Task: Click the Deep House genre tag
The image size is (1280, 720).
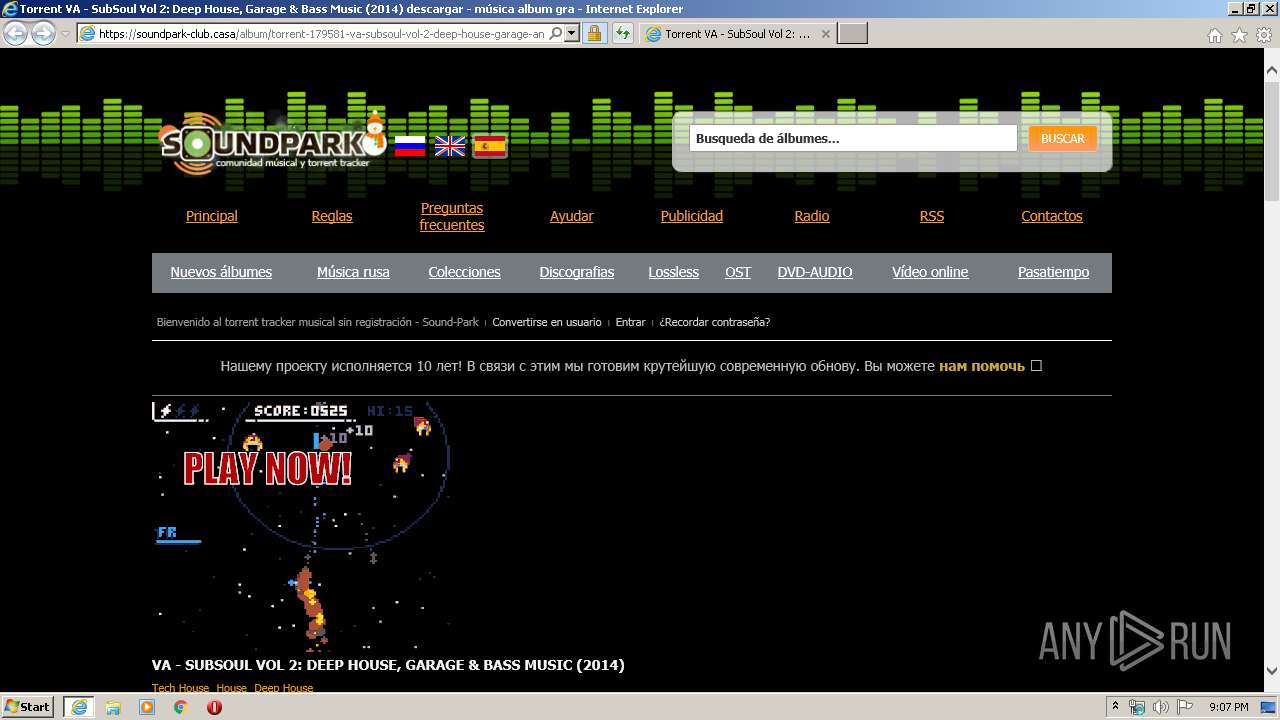Action: [283, 688]
